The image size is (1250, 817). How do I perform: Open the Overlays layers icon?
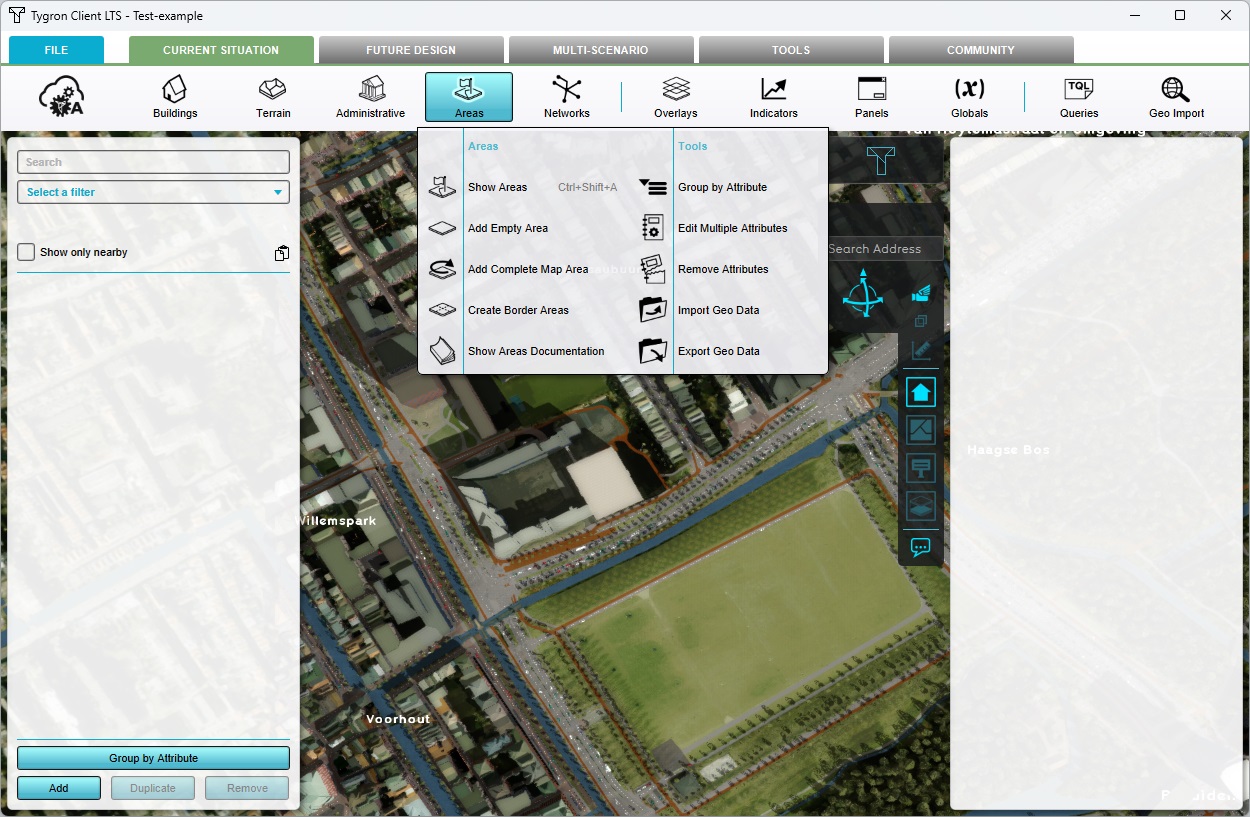(x=676, y=91)
